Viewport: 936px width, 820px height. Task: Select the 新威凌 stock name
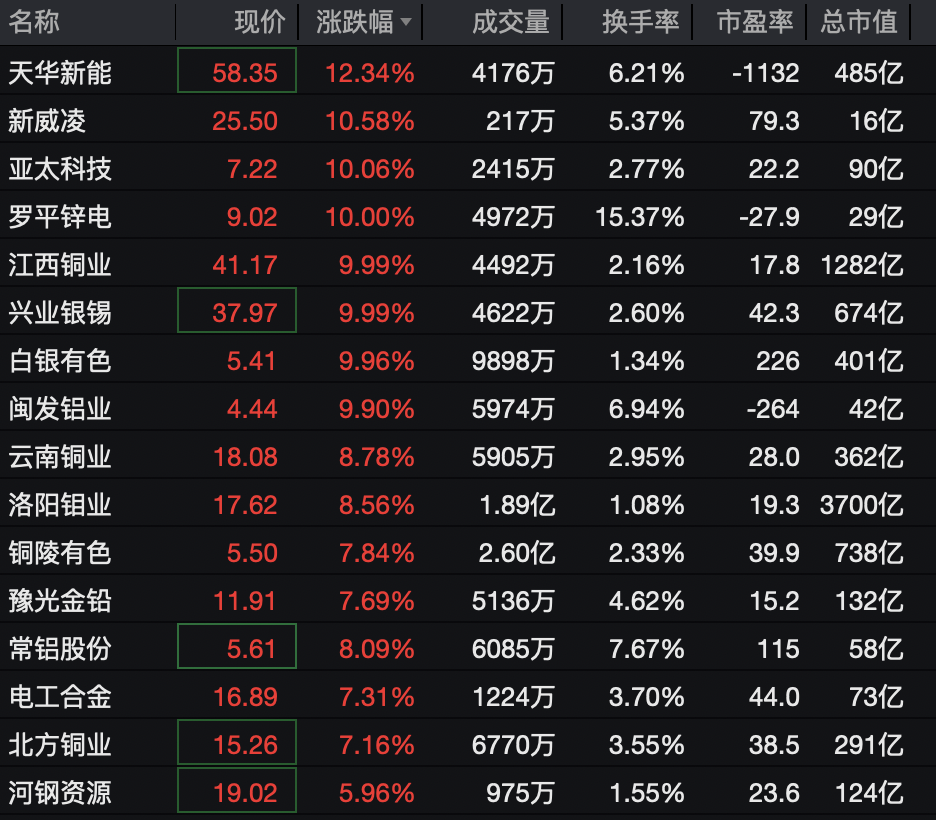[47, 121]
